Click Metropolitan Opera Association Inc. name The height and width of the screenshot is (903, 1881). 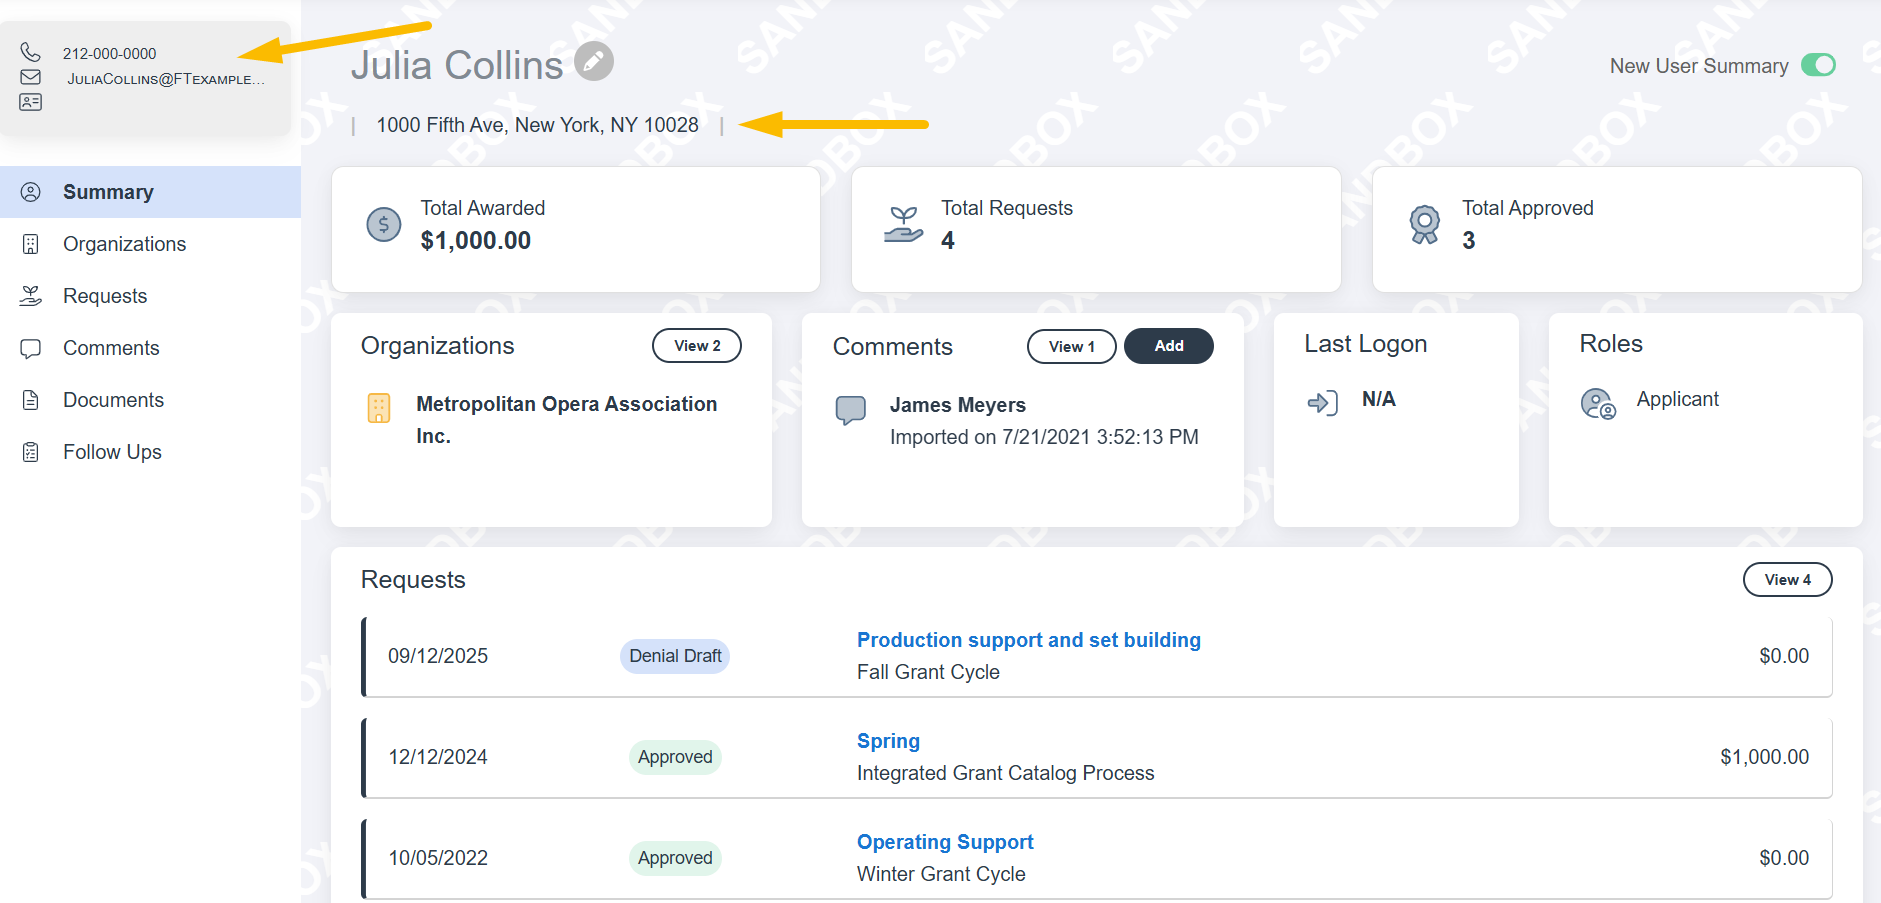[x=567, y=420]
